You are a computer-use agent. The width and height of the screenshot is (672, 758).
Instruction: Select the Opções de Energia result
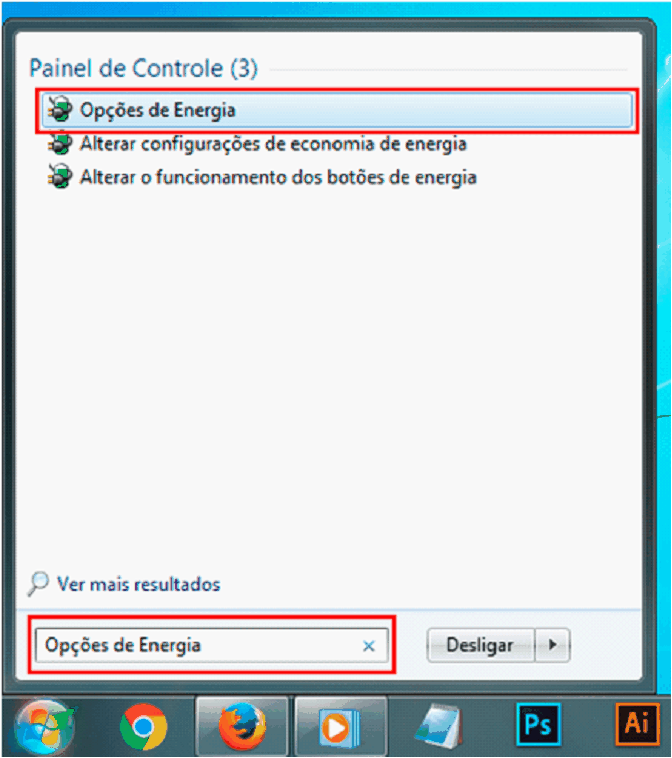coord(337,111)
